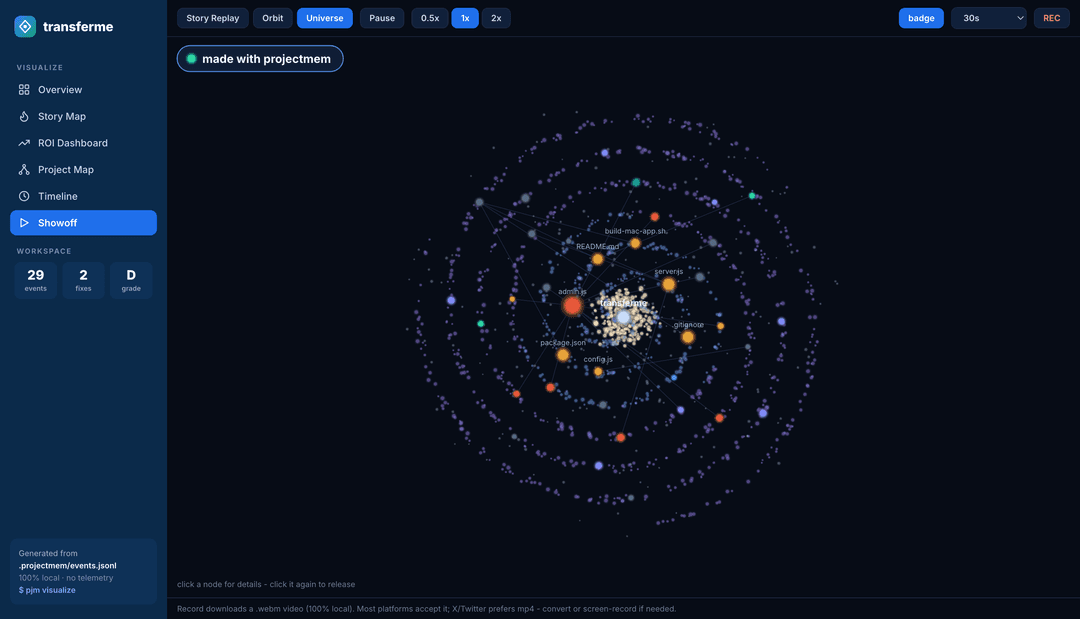Select the Showoff menu item
This screenshot has height=619, width=1080.
pyautogui.click(x=83, y=223)
